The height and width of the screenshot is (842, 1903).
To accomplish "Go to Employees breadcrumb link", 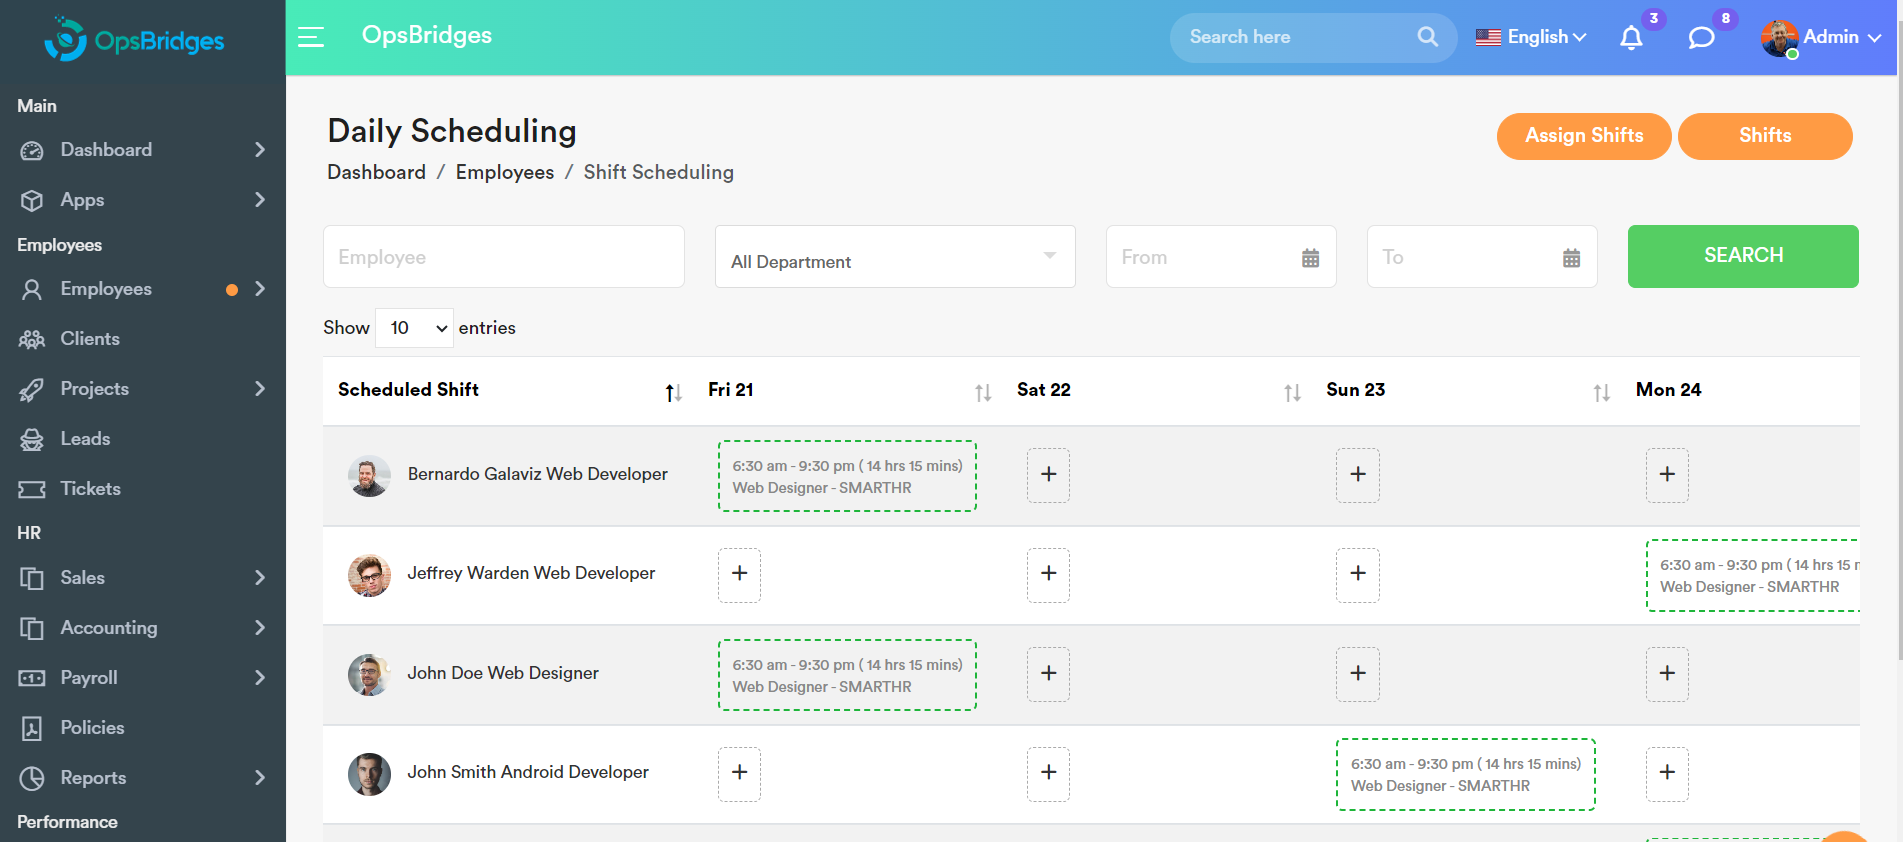I will tap(504, 172).
